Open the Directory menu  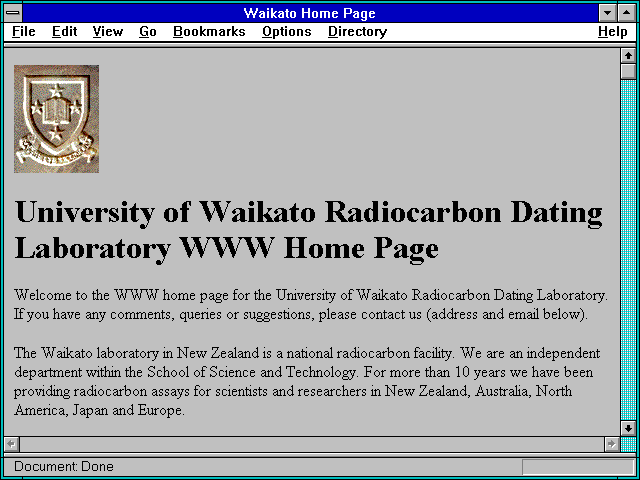(358, 32)
